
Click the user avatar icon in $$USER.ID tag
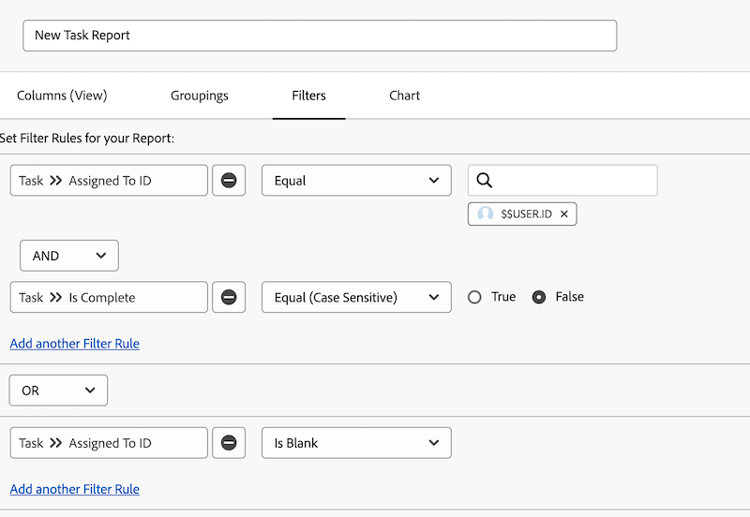pyautogui.click(x=486, y=214)
